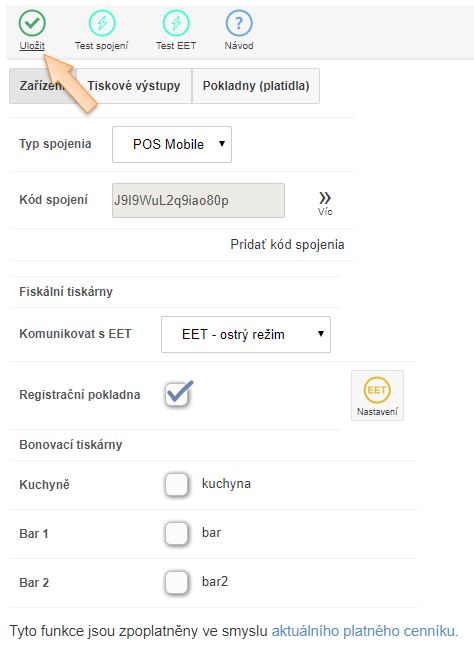The height and width of the screenshot is (650, 474).
Task: Expand more options with Víc arrows
Action: click(325, 204)
